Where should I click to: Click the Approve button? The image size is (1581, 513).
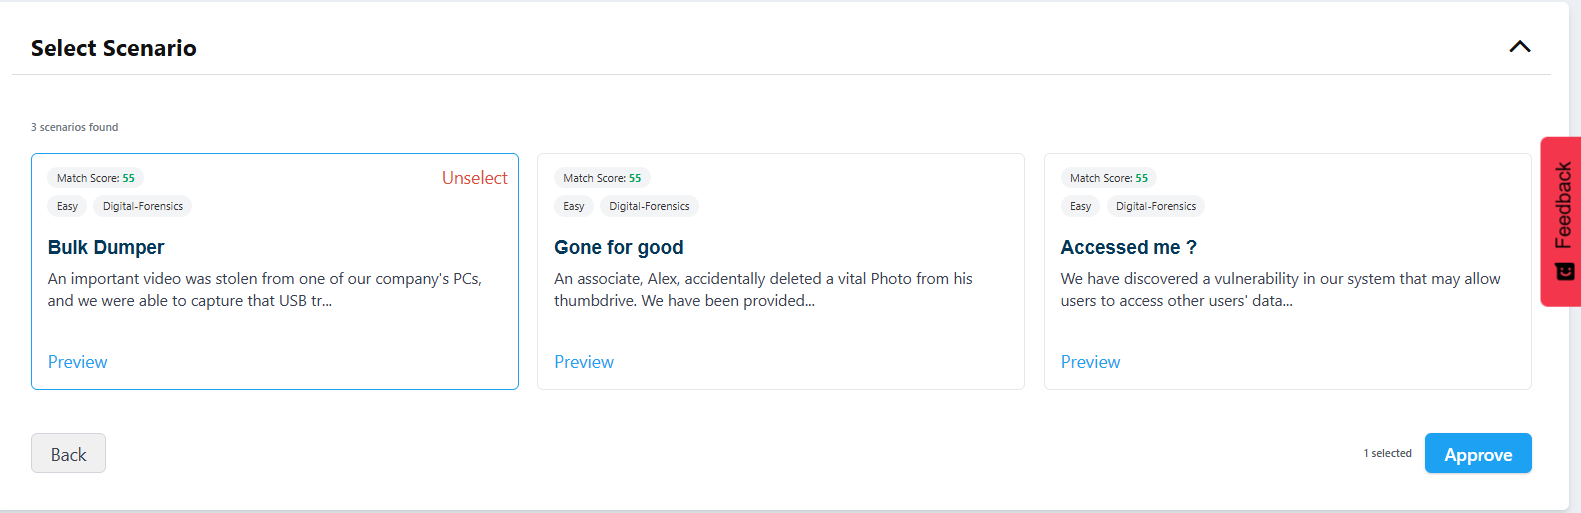[1477, 454]
